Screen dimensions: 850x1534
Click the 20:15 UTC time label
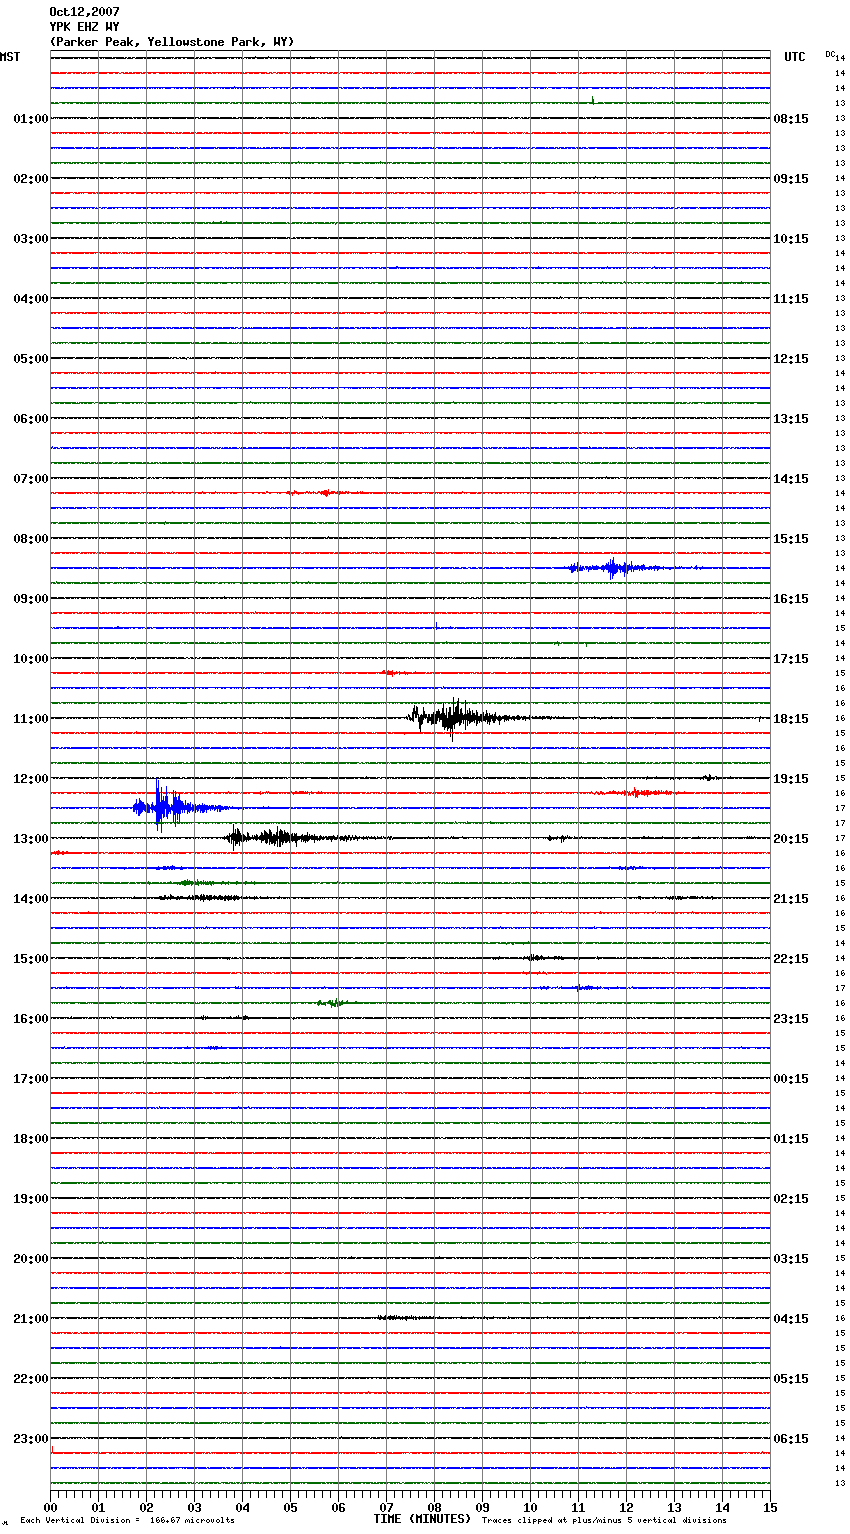pos(791,839)
